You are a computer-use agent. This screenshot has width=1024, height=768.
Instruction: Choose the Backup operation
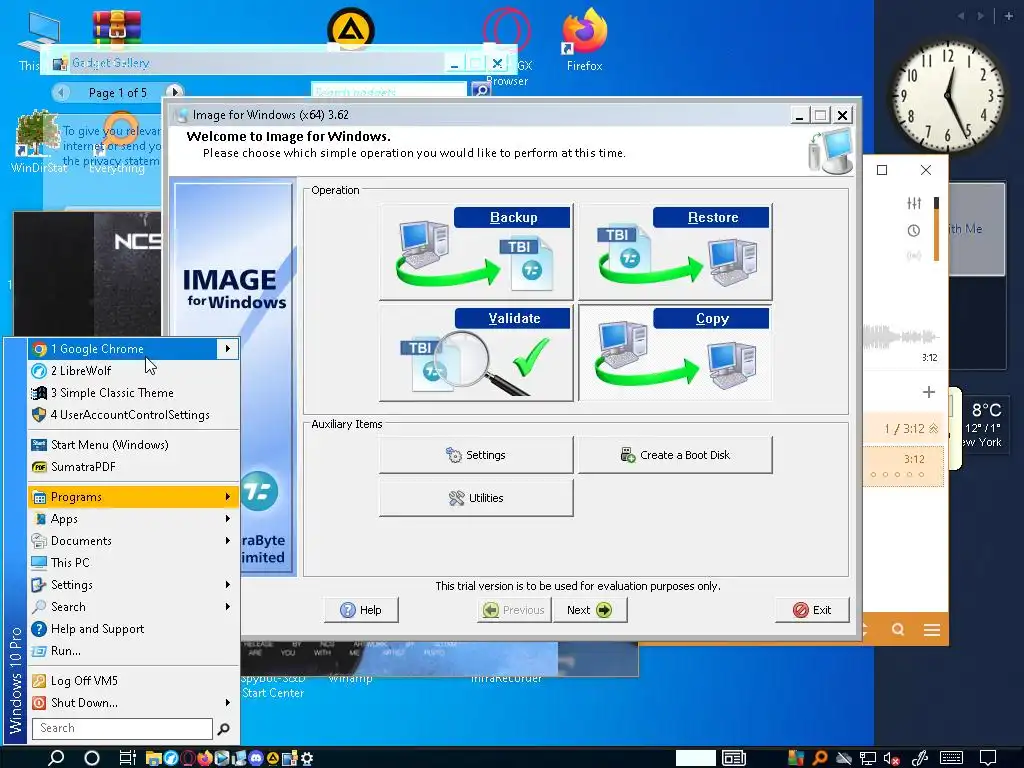476,251
